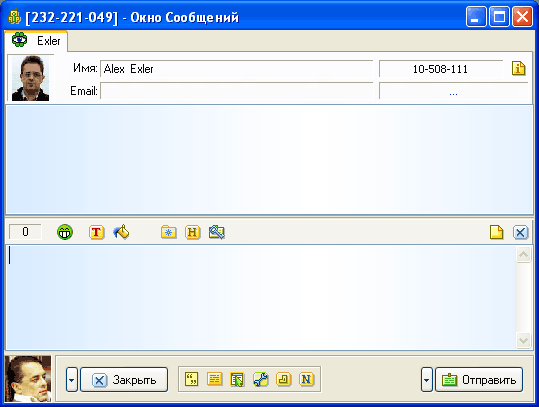Open contact info yellow i icon
Image resolution: width=539 pixels, height=407 pixels.
click(518, 68)
